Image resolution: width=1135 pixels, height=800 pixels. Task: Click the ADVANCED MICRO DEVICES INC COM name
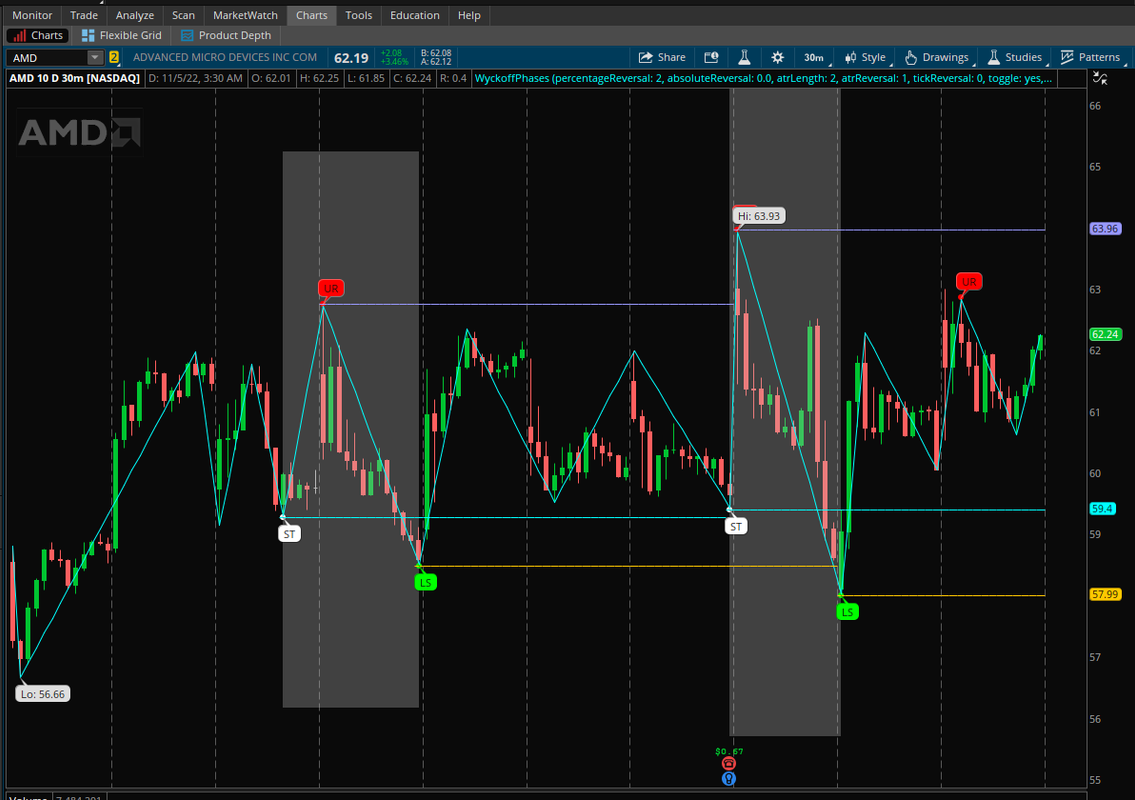coord(225,57)
